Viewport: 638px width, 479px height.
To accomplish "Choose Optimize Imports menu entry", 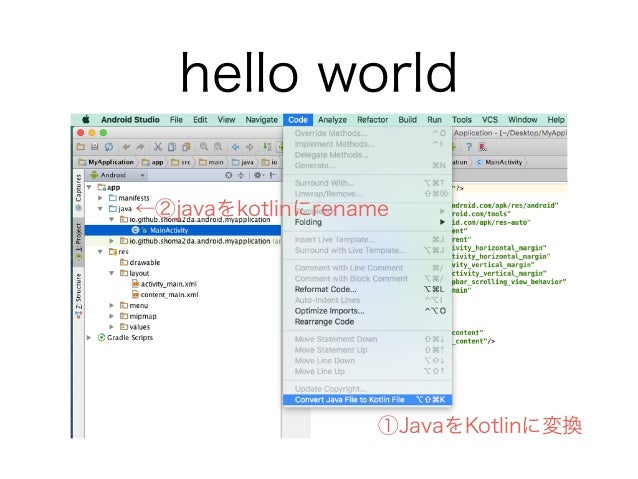I will pyautogui.click(x=367, y=311).
